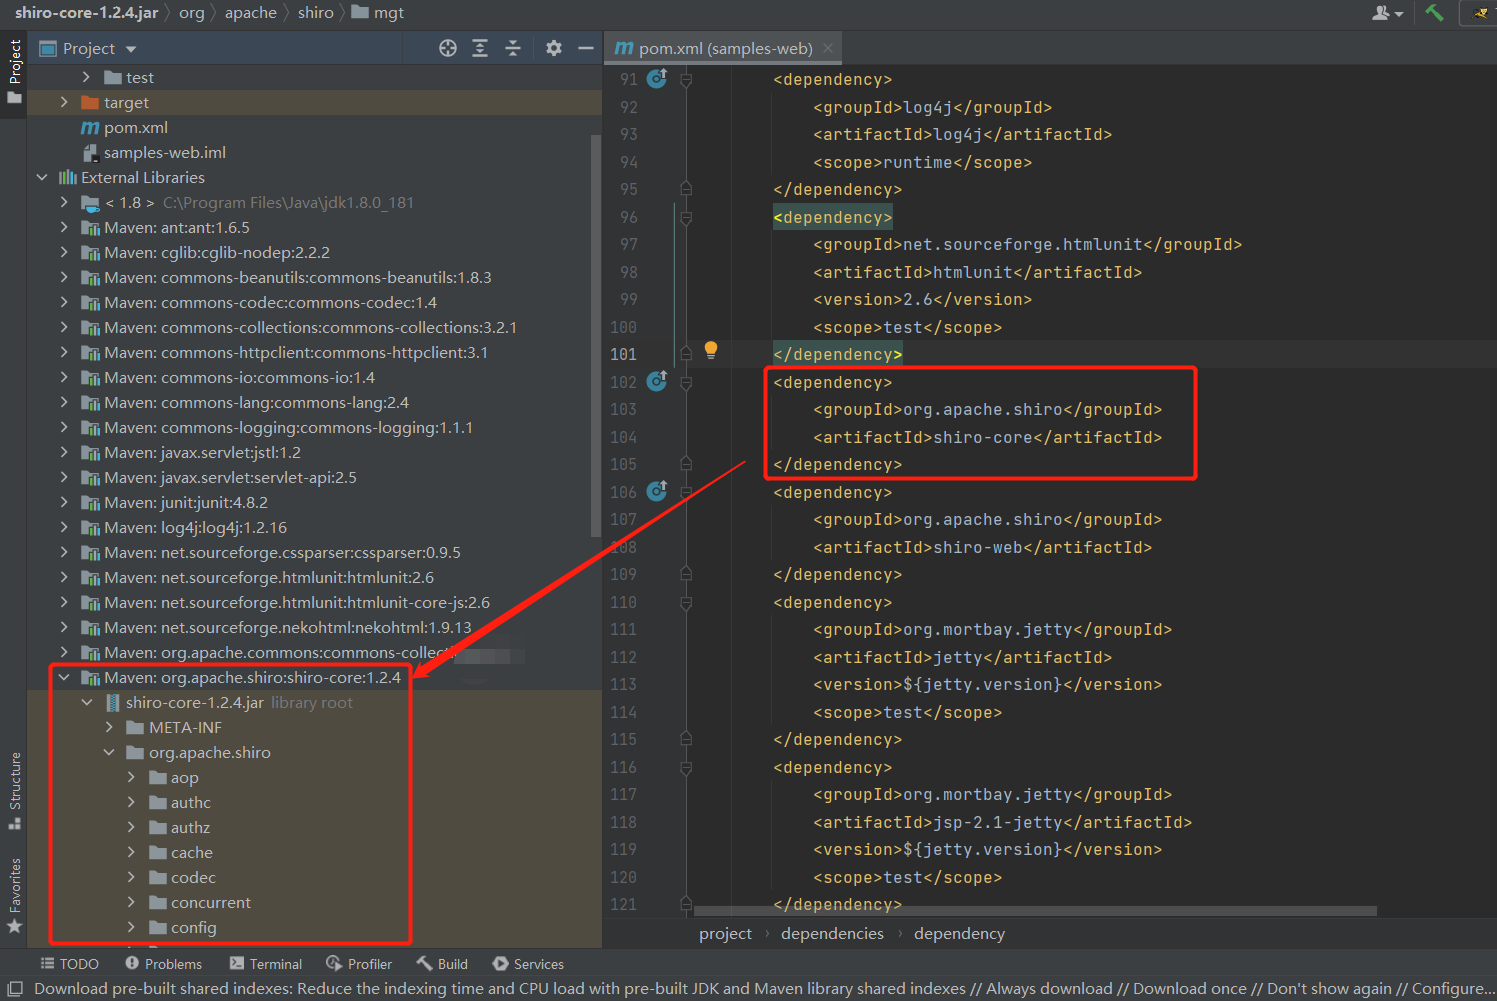Click the dependencies breadcrumb below editor

[832, 933]
